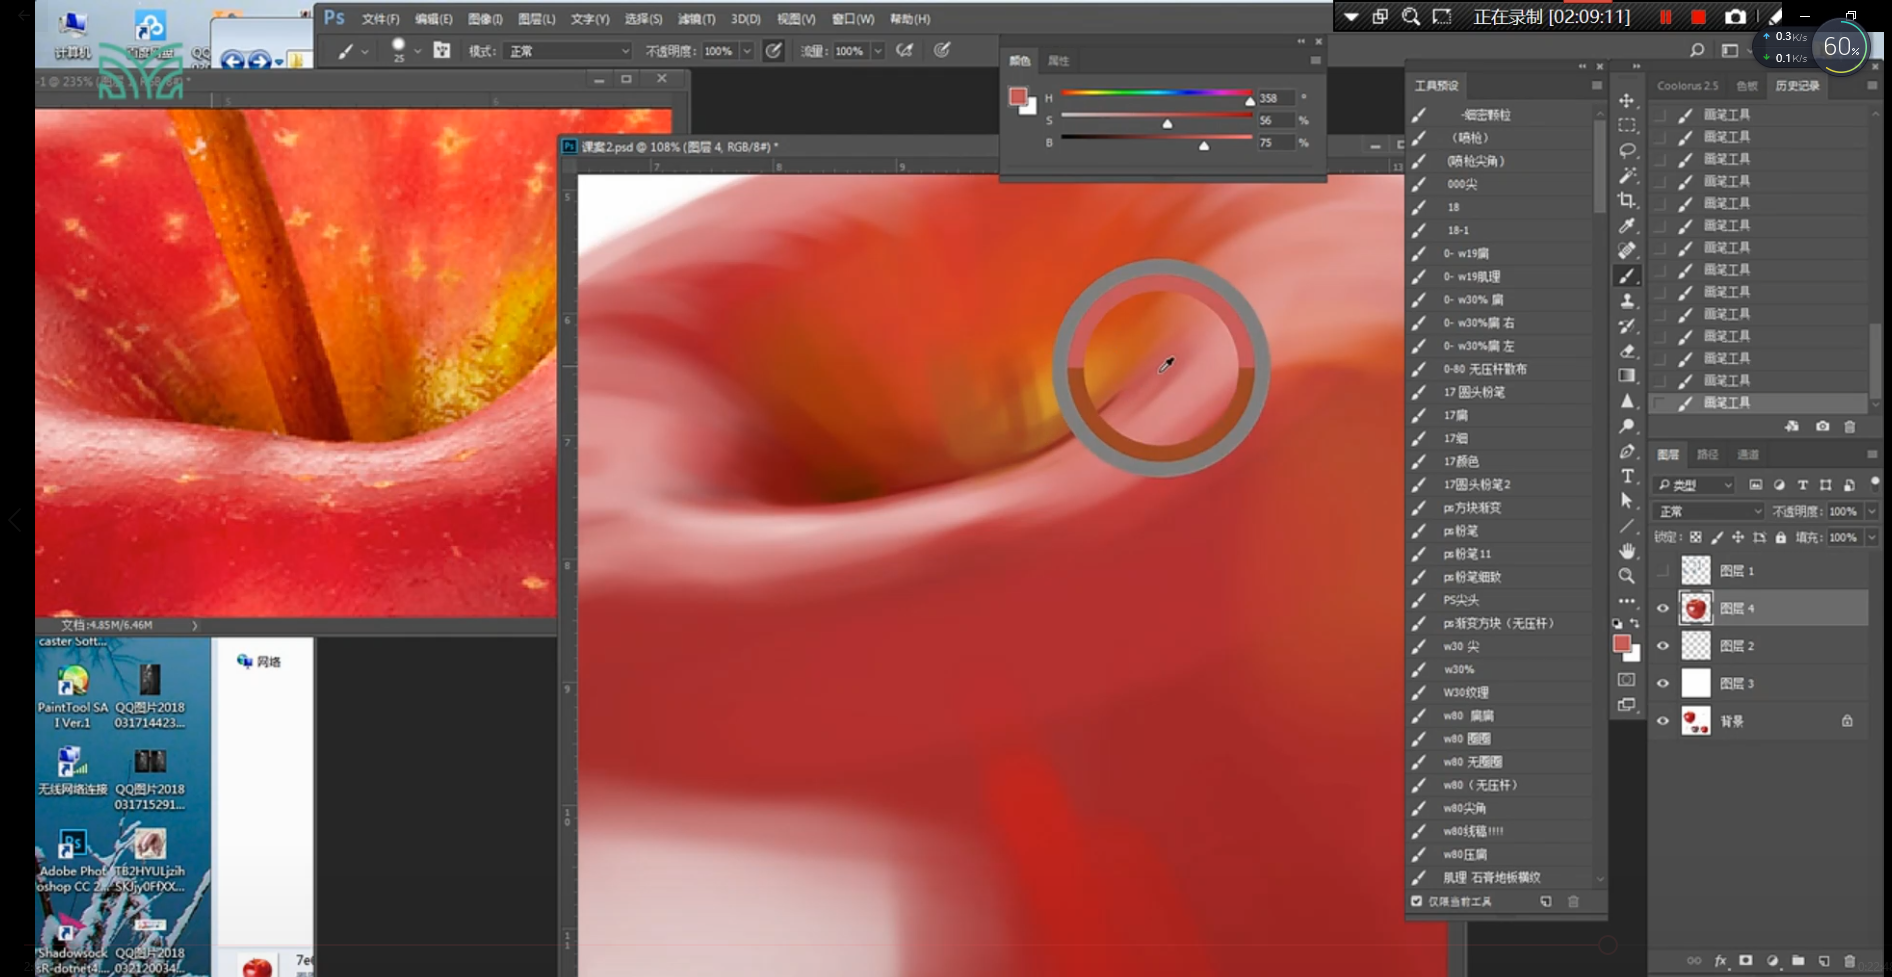Select the Lasso tool

click(1627, 150)
